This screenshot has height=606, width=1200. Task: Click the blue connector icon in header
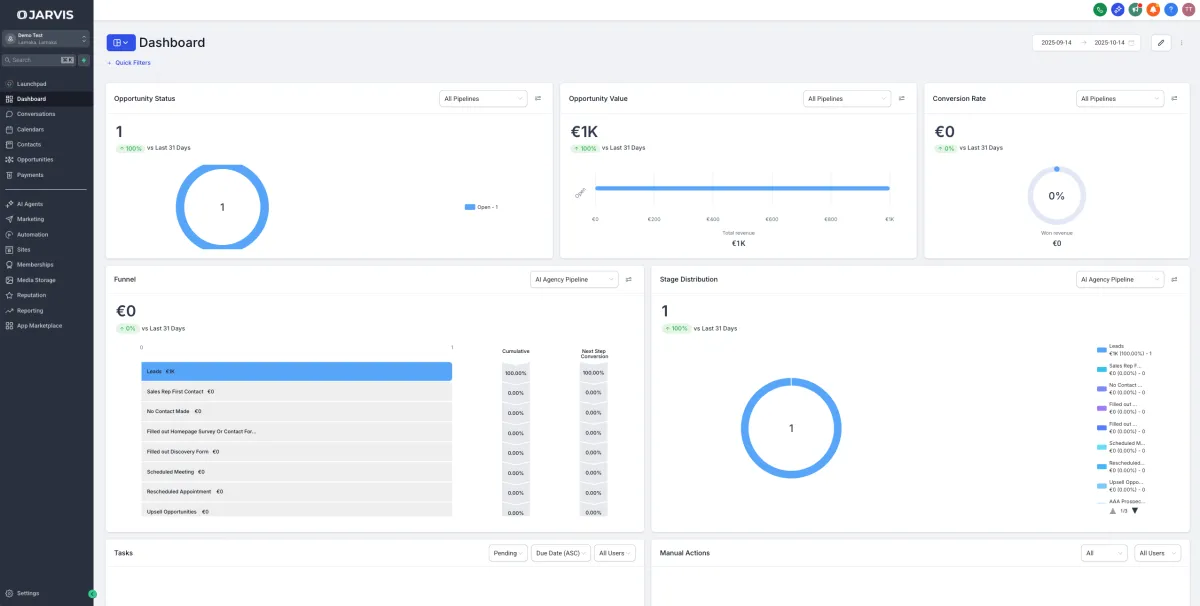coord(1118,9)
